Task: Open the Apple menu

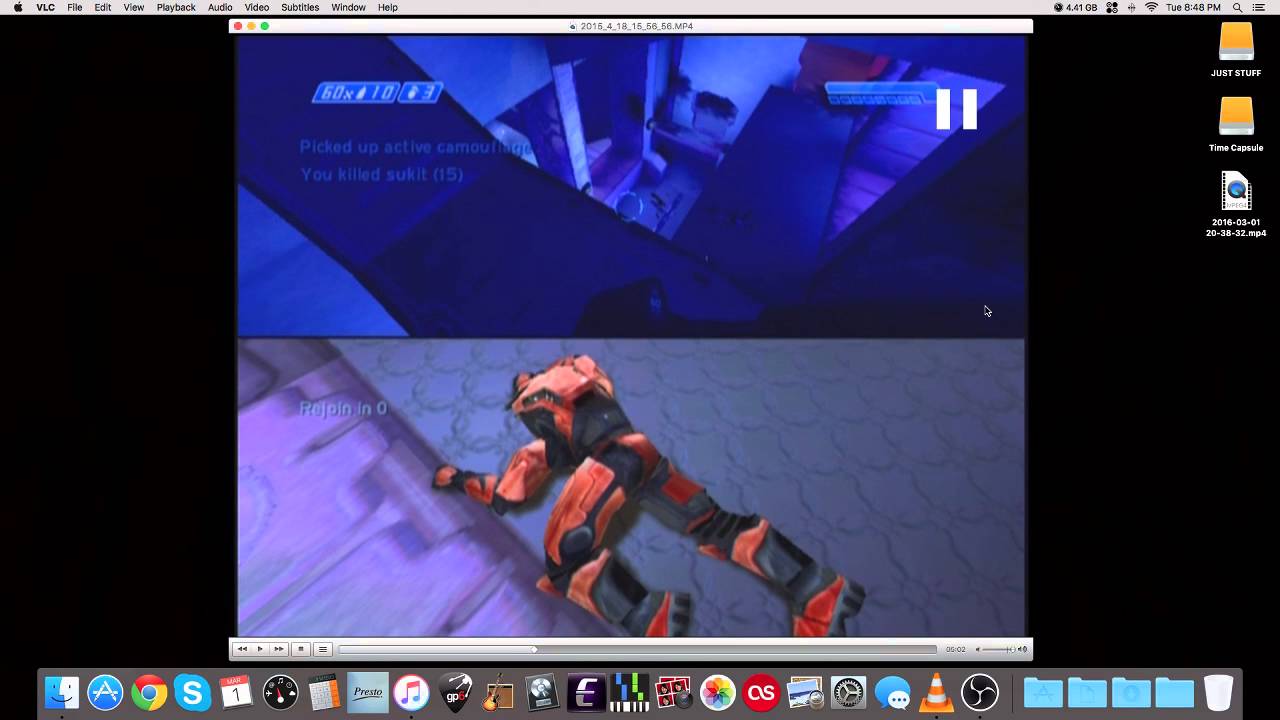Action: coord(18,7)
